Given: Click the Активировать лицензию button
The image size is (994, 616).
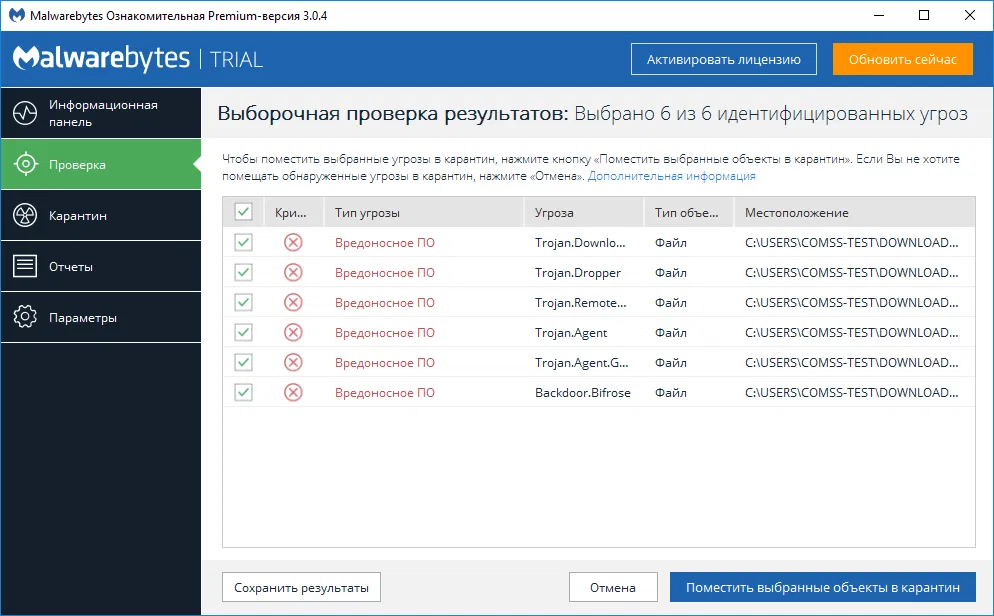Looking at the screenshot, I should pos(723,59).
